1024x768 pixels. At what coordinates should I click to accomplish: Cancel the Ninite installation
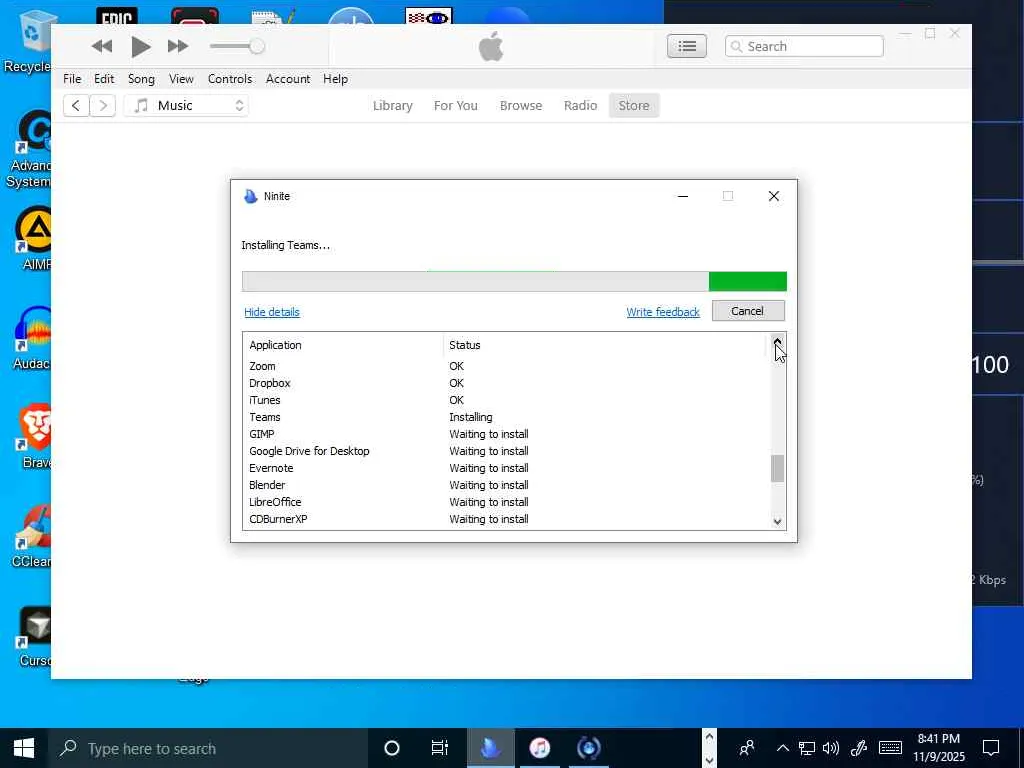click(x=748, y=311)
